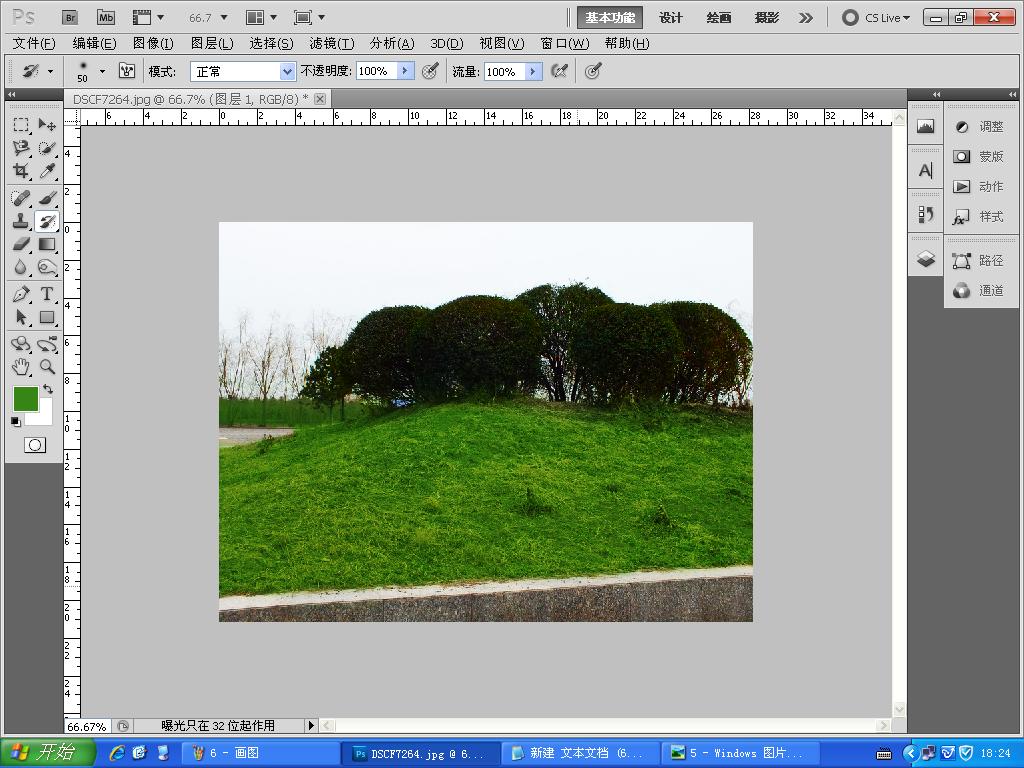Viewport: 1024px width, 768px height.
Task: Open the 流量 slider arrow
Action: (534, 71)
